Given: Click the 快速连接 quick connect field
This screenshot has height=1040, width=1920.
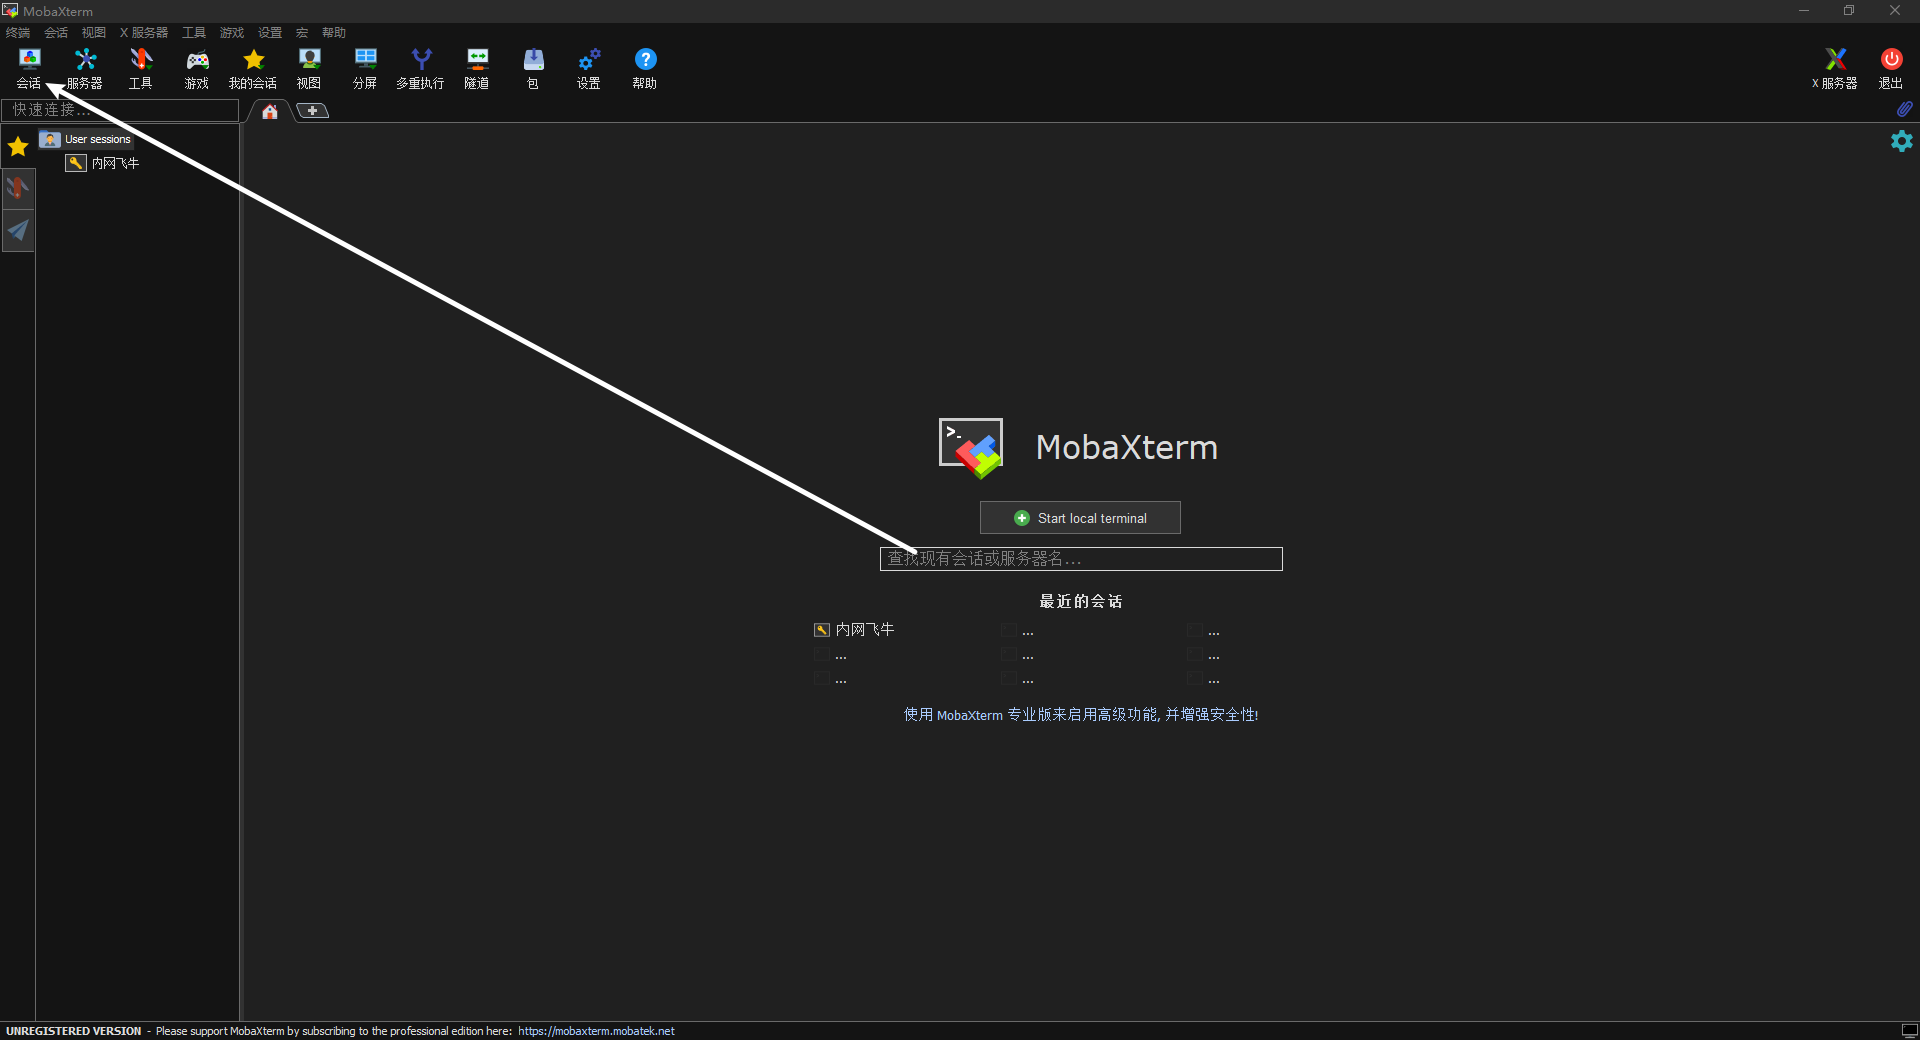Looking at the screenshot, I should click(x=120, y=110).
